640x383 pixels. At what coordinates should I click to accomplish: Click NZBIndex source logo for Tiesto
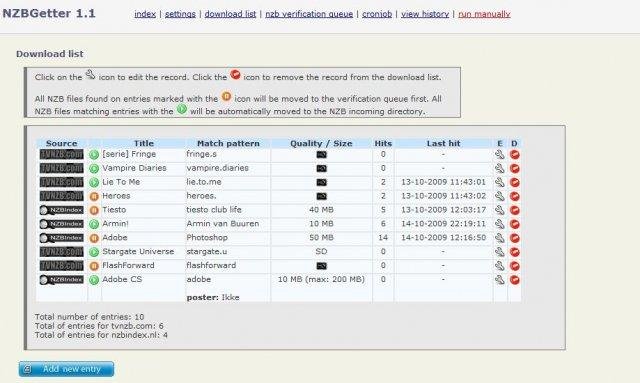(62, 210)
